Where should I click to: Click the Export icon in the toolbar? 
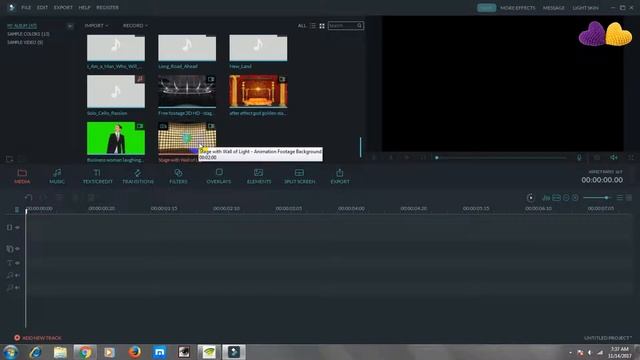[x=340, y=176]
